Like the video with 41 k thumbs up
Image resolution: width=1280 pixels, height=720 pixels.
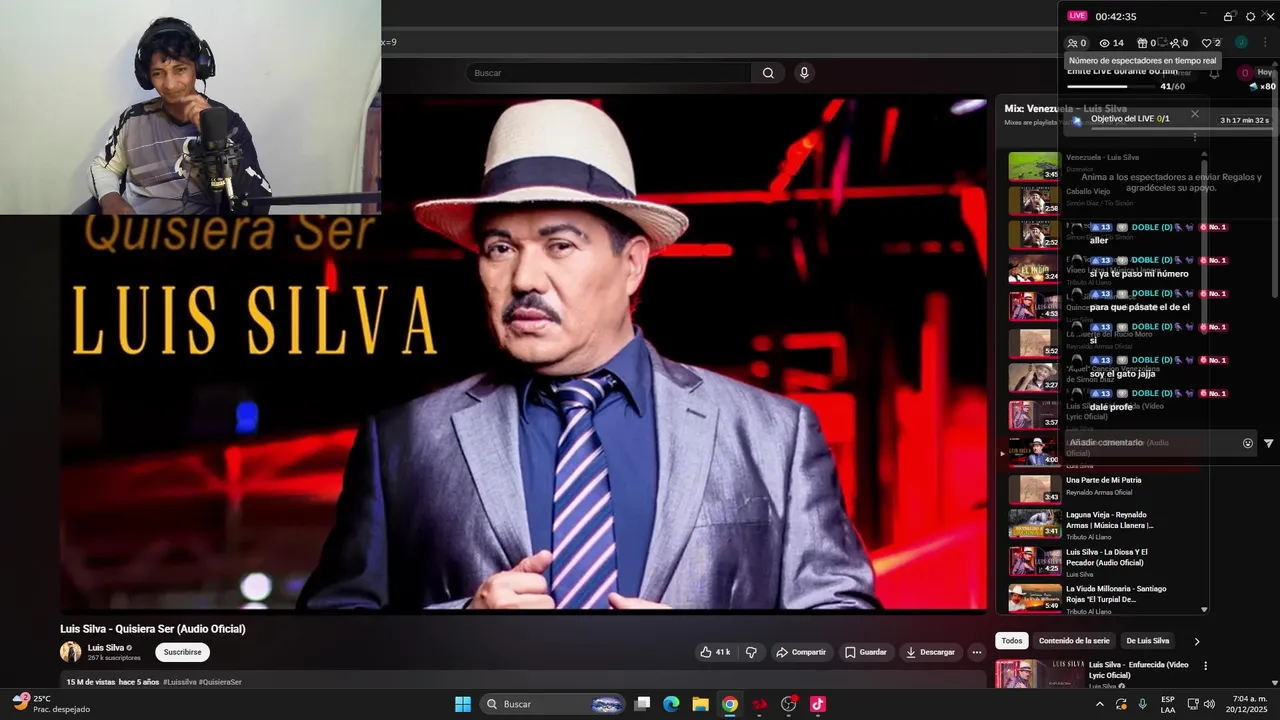point(715,652)
